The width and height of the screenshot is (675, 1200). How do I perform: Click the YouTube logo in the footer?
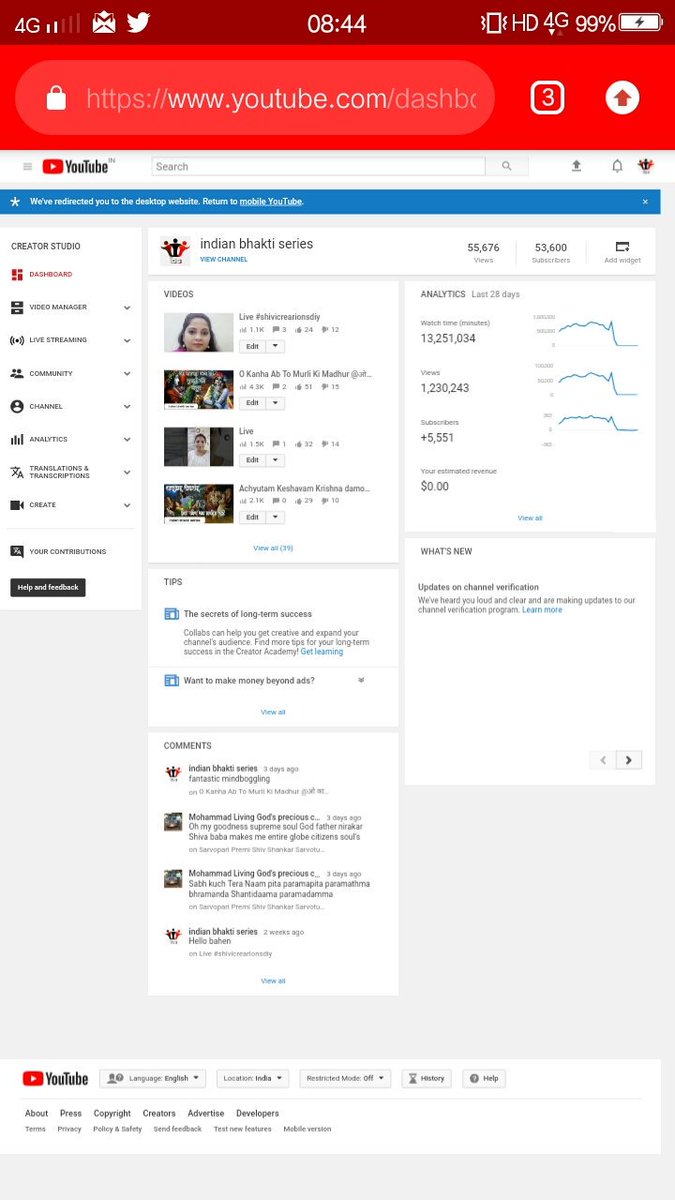(55, 1079)
